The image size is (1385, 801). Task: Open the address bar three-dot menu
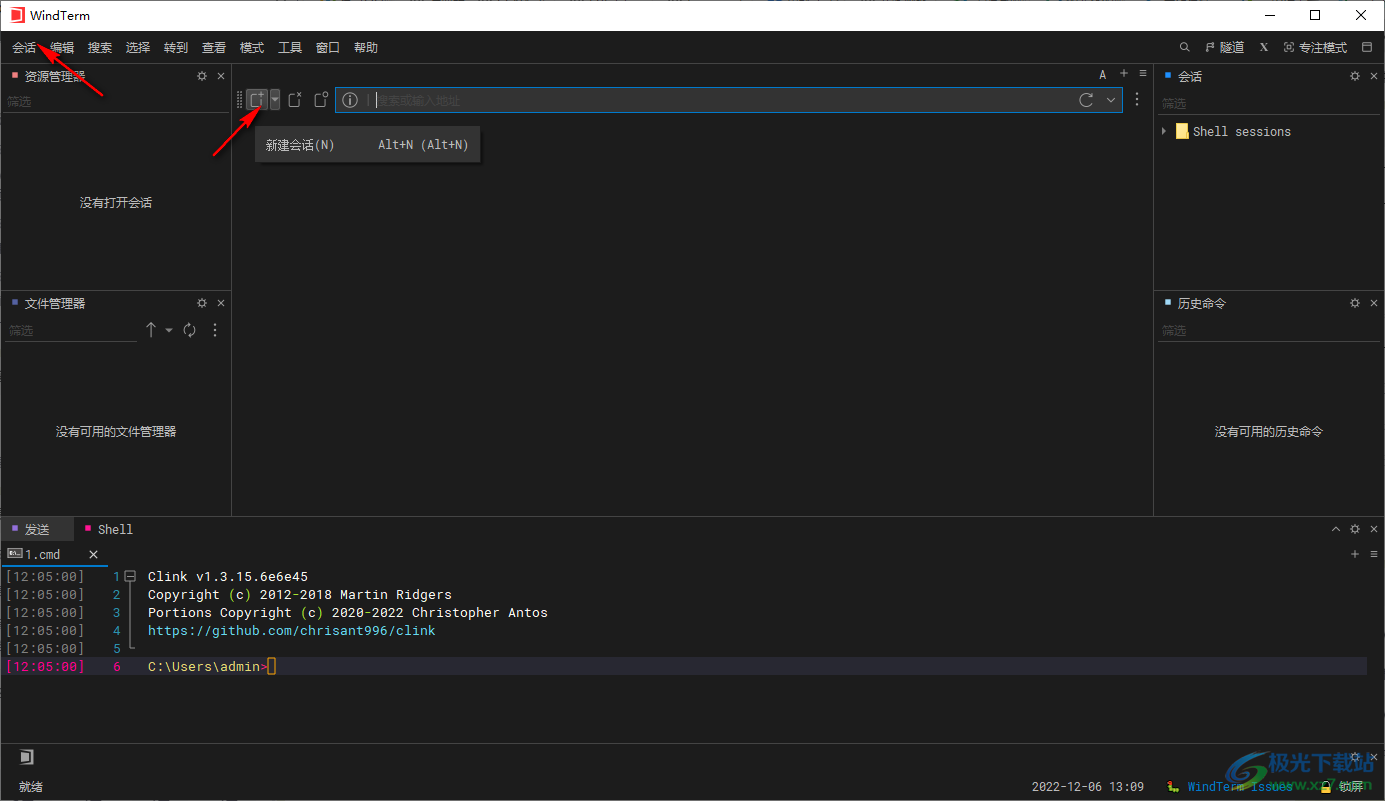coord(1137,100)
